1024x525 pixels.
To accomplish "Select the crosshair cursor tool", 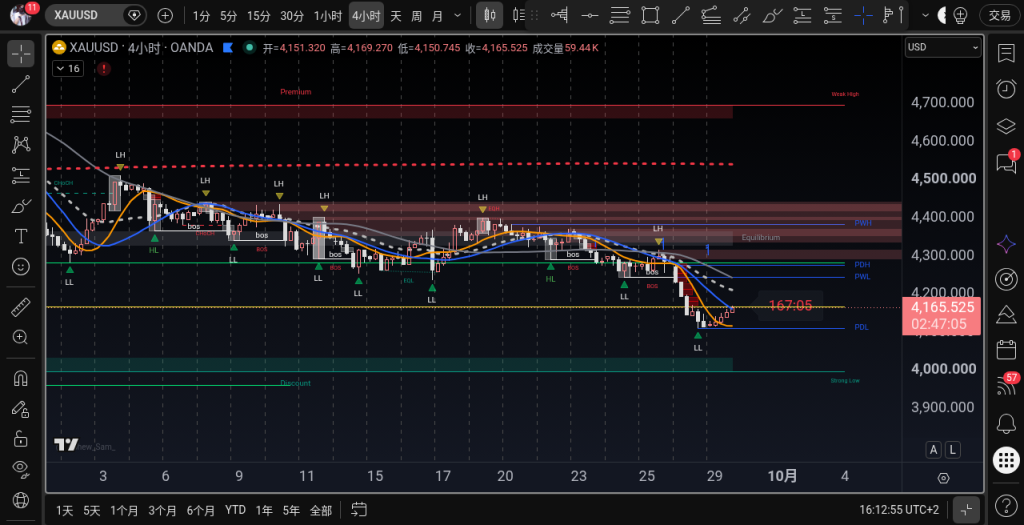I will pos(21,54).
